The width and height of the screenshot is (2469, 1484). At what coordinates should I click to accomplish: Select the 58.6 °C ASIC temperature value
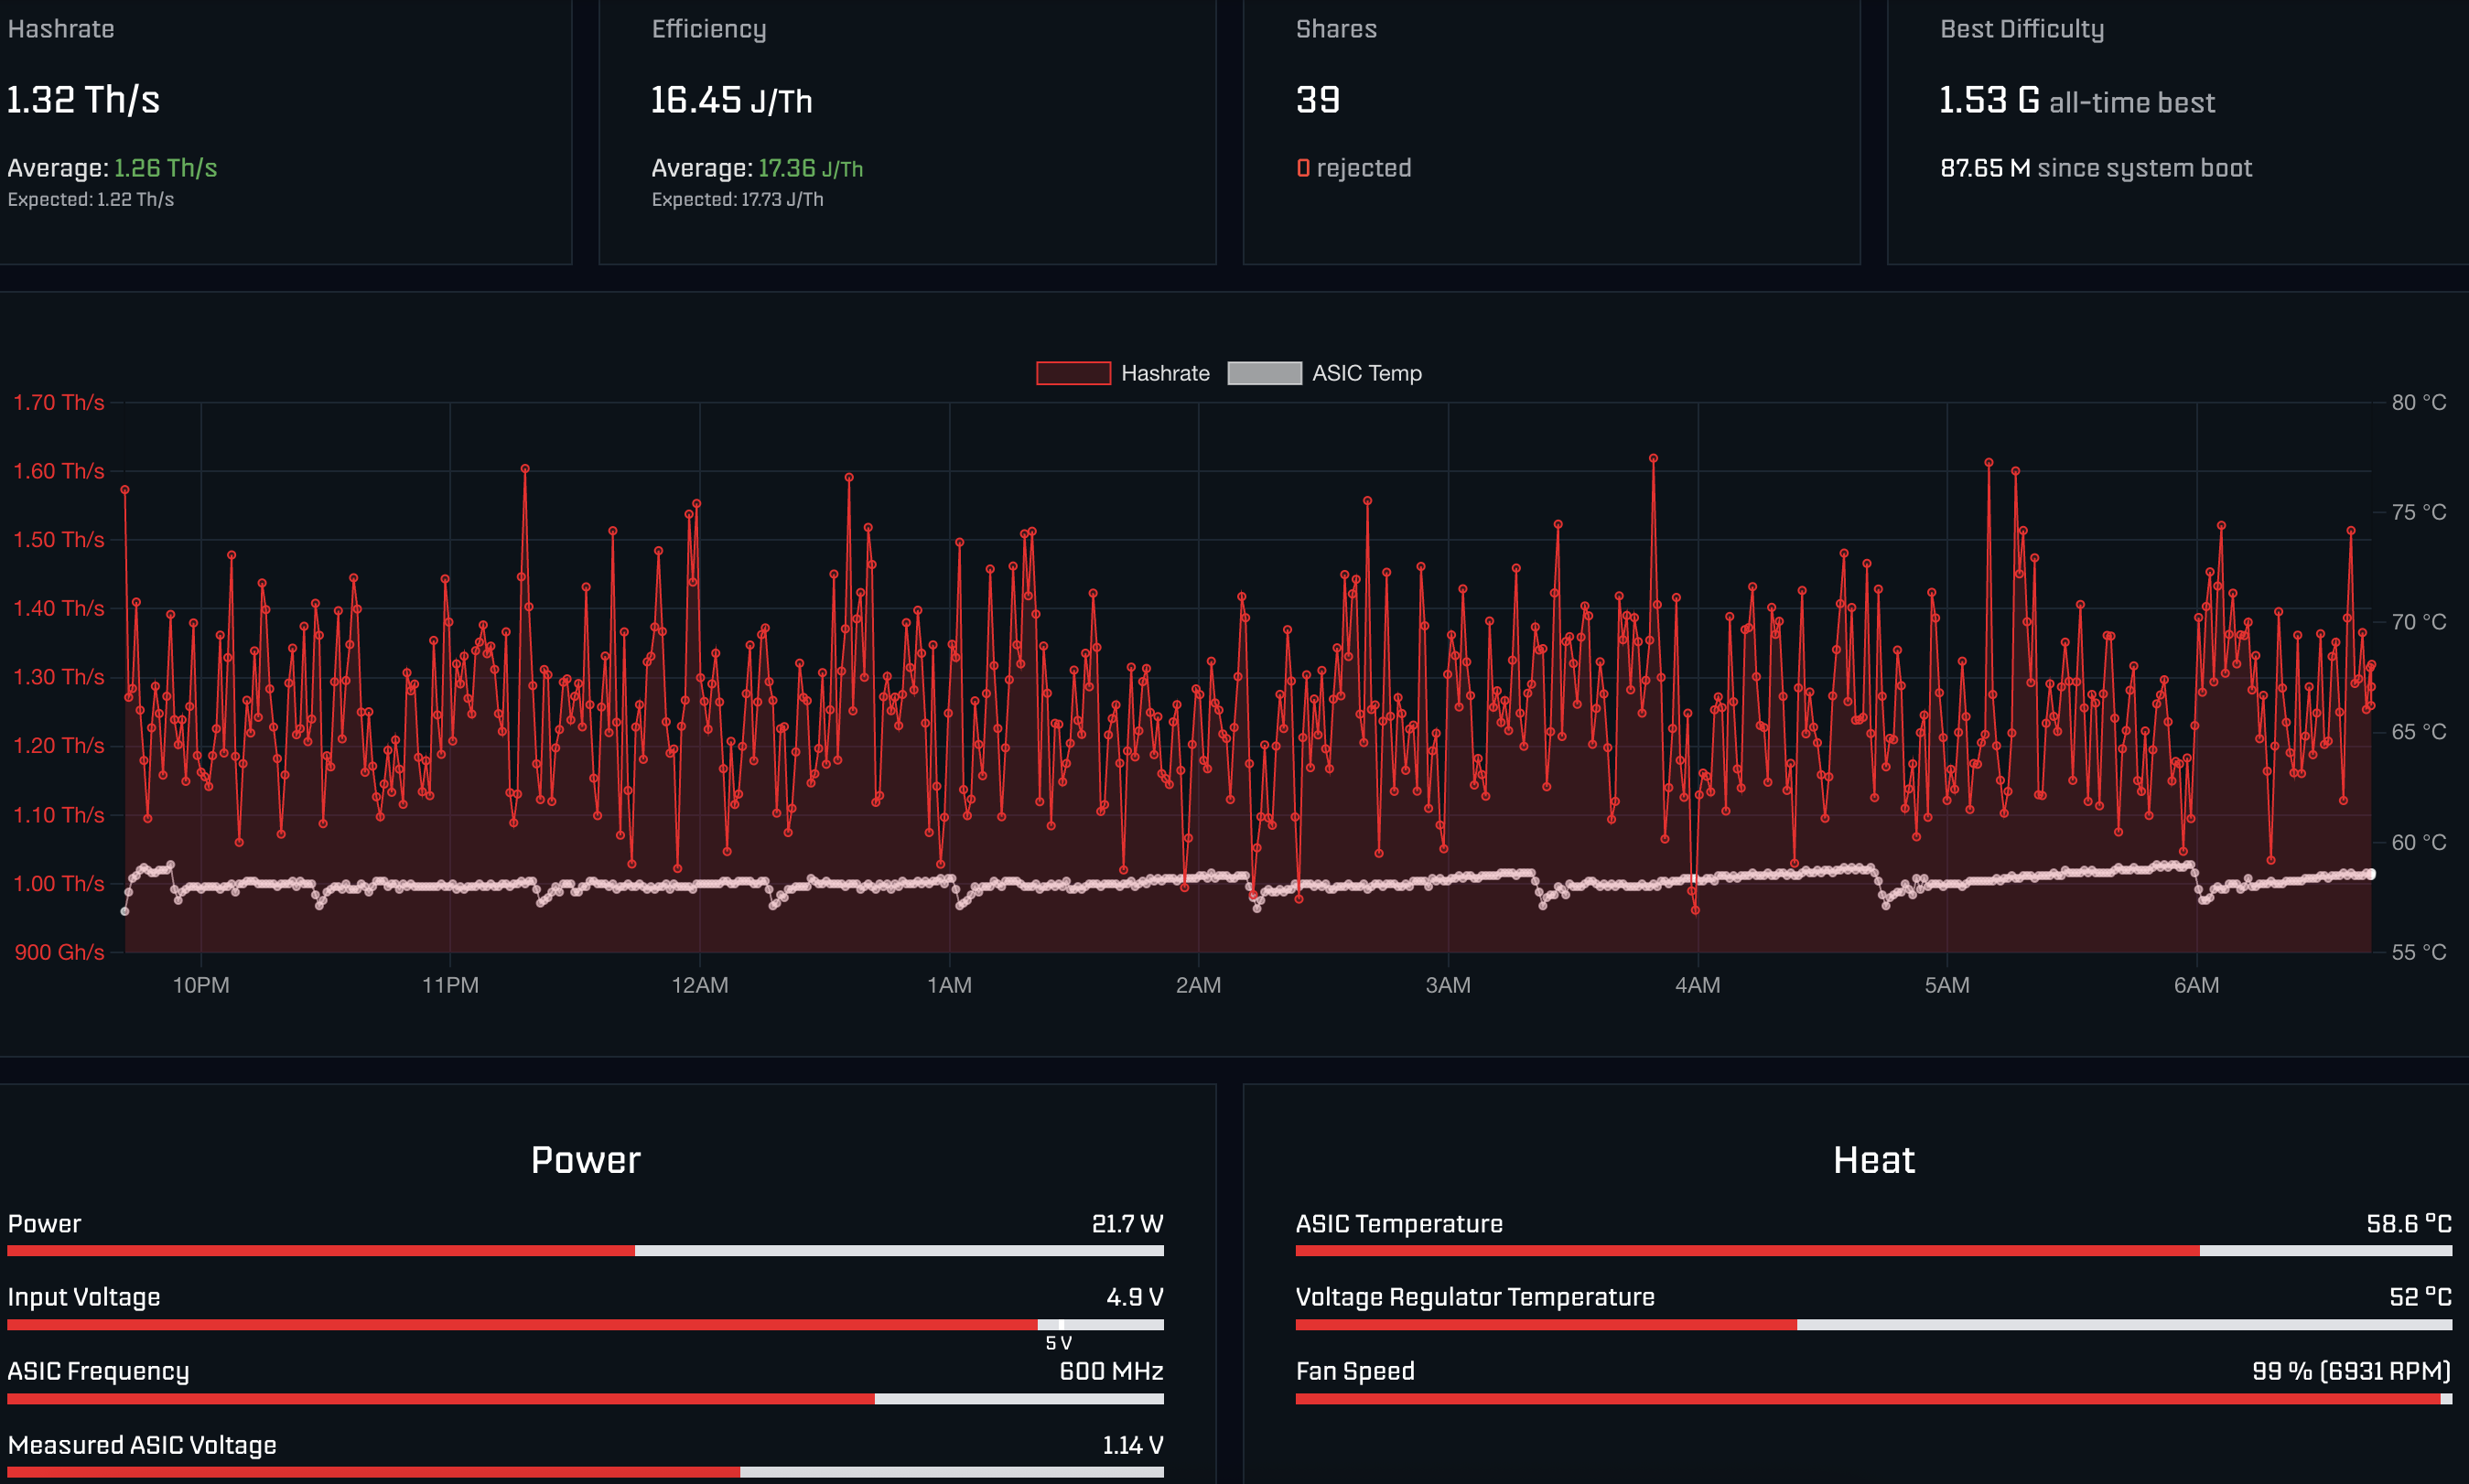tap(2409, 1224)
